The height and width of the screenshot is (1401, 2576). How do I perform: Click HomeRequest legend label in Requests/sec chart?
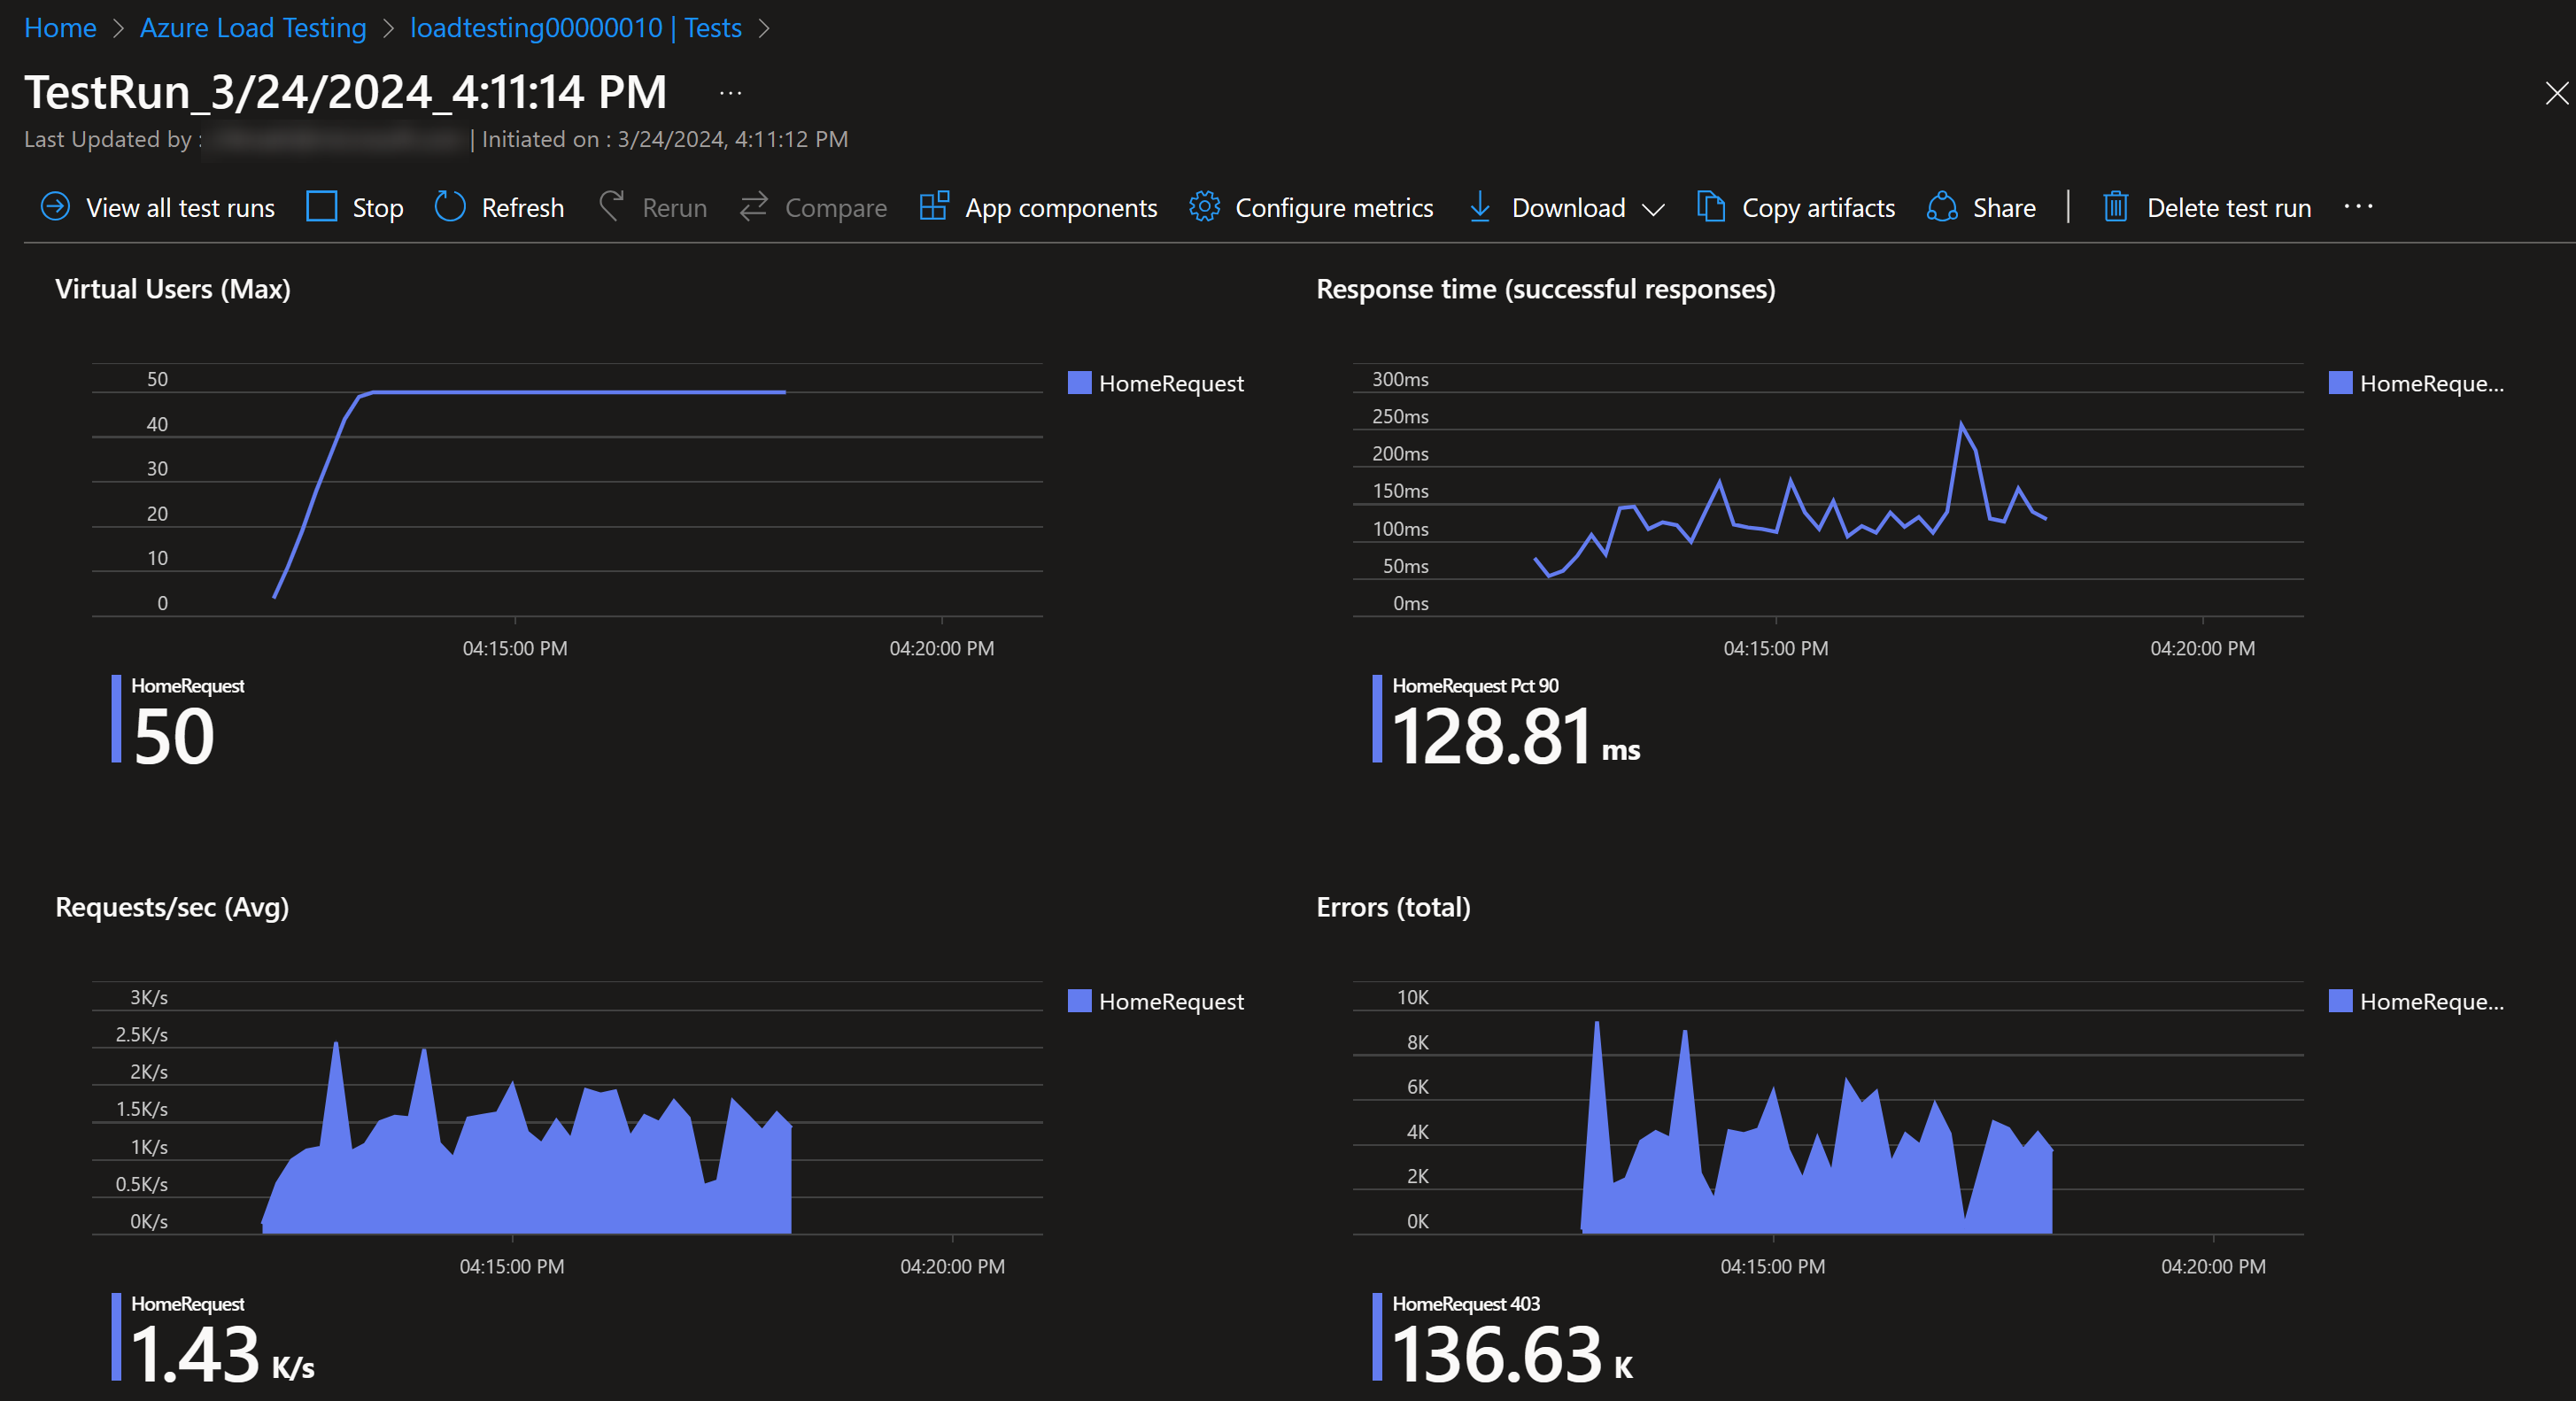[1171, 1002]
